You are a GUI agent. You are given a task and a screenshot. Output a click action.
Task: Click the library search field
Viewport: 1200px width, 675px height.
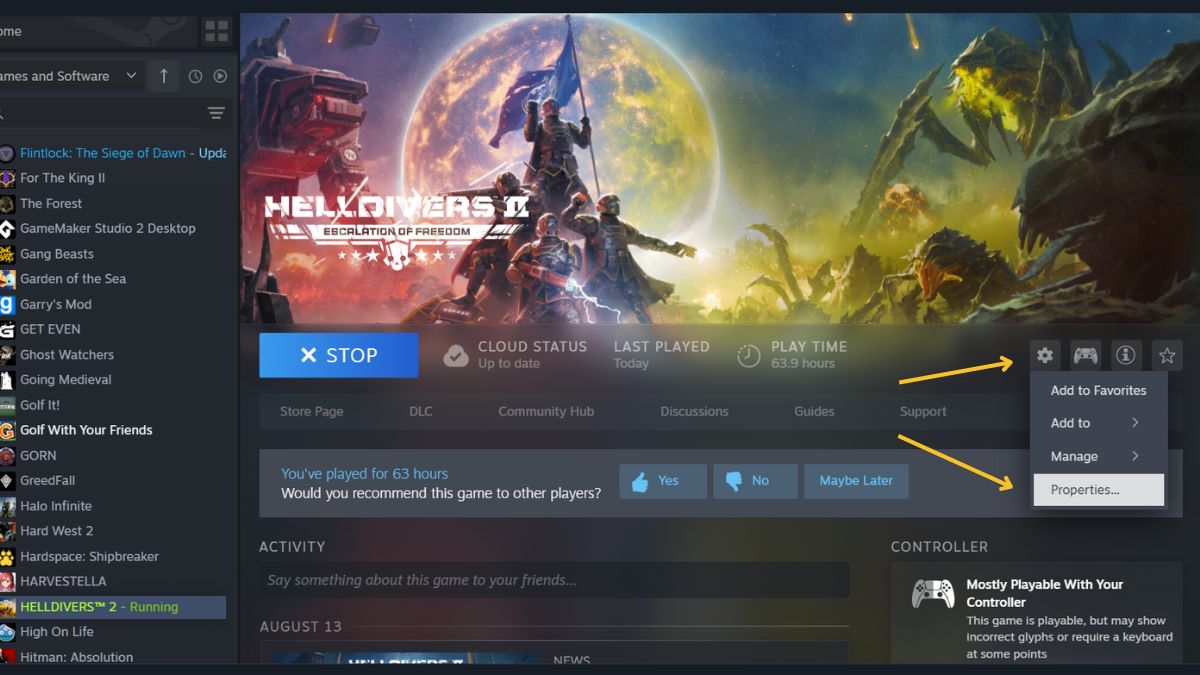(x=100, y=113)
